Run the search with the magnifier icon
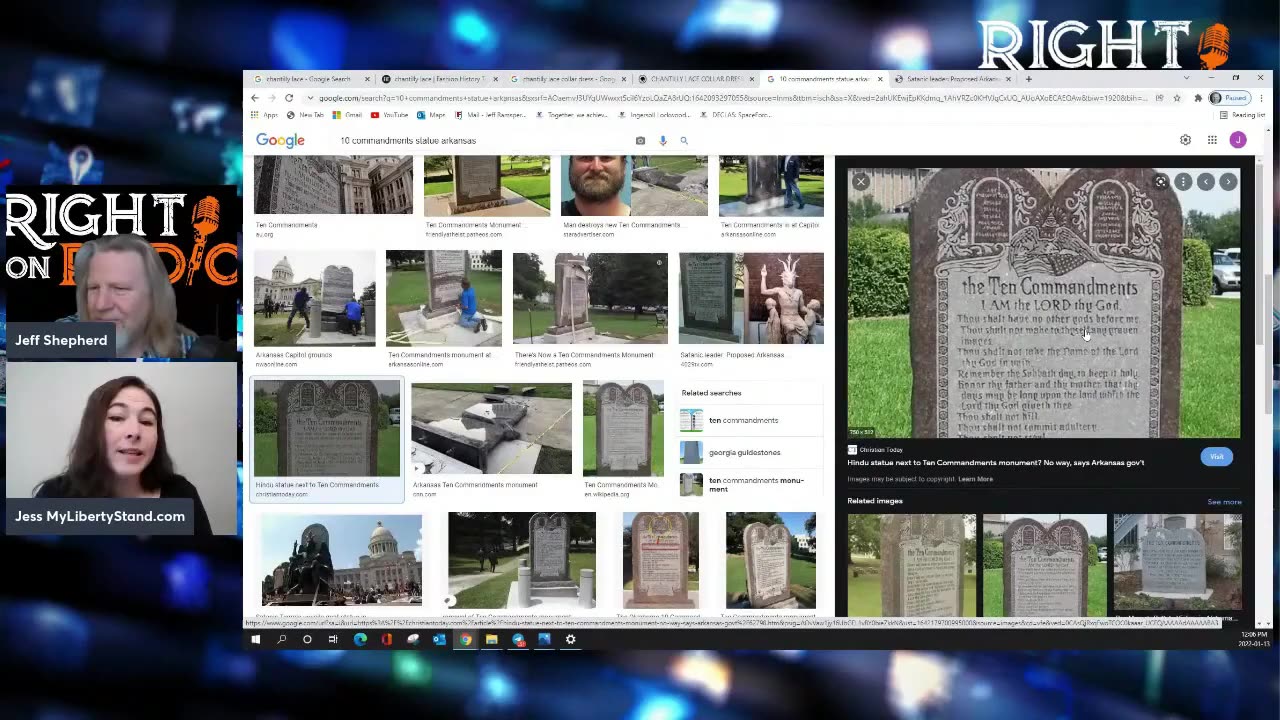The height and width of the screenshot is (720, 1280). click(x=684, y=141)
